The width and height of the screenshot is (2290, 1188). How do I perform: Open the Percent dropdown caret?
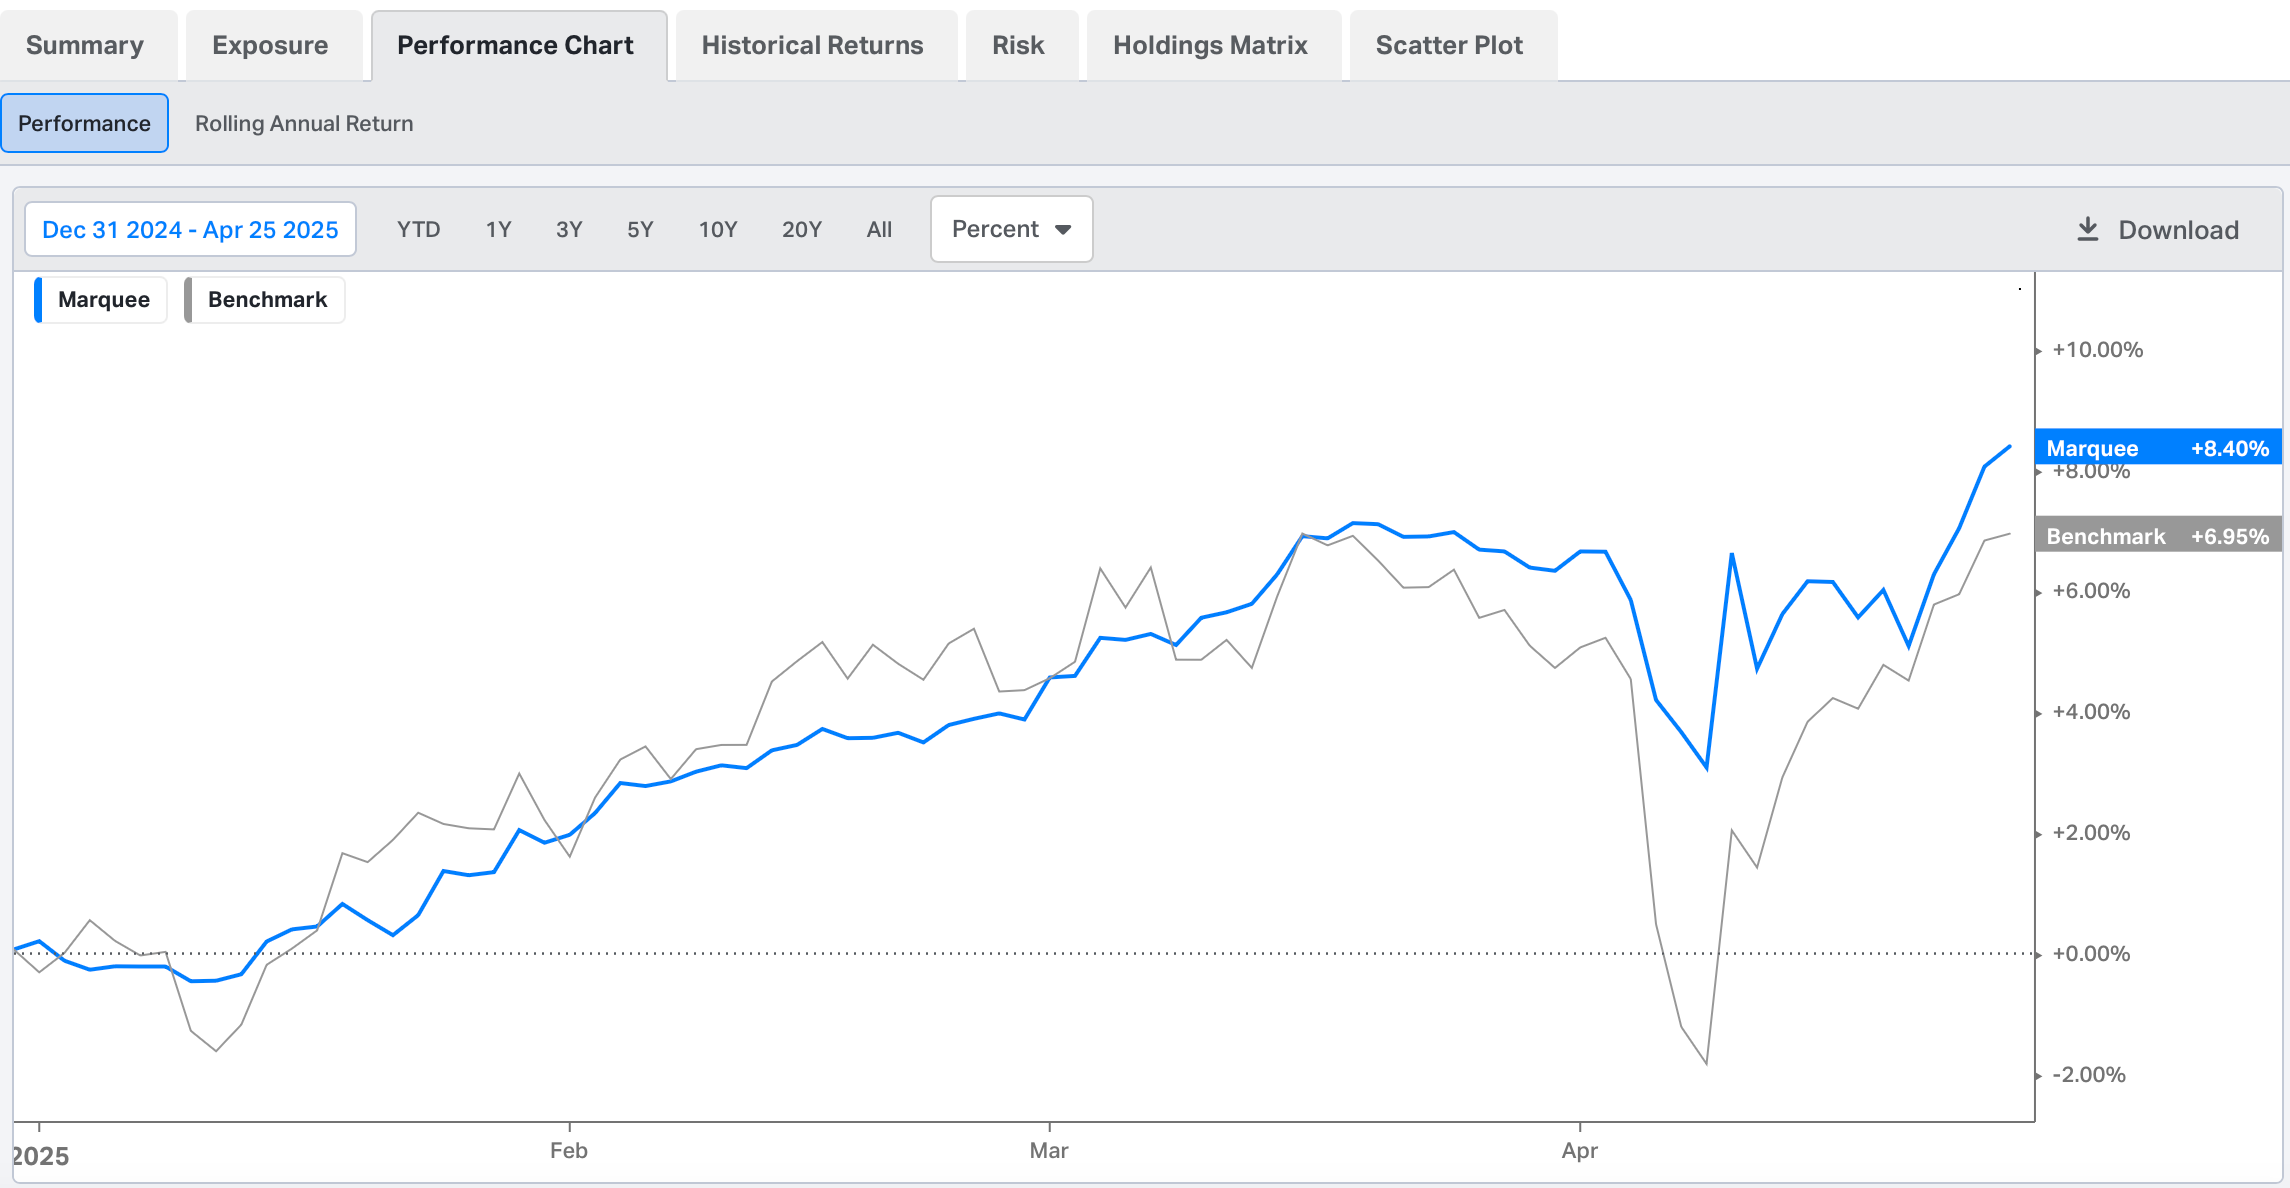(1063, 230)
